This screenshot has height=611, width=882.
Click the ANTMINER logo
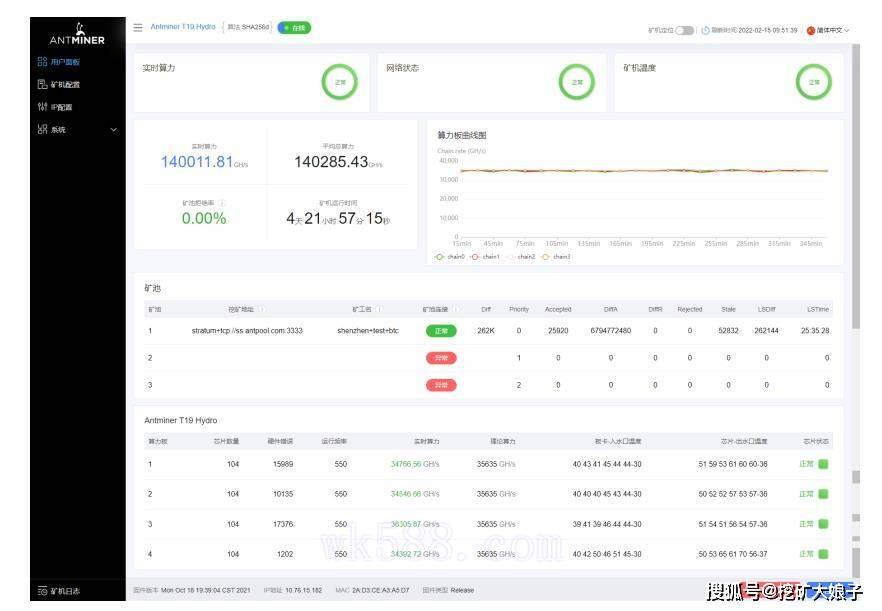tap(77, 34)
